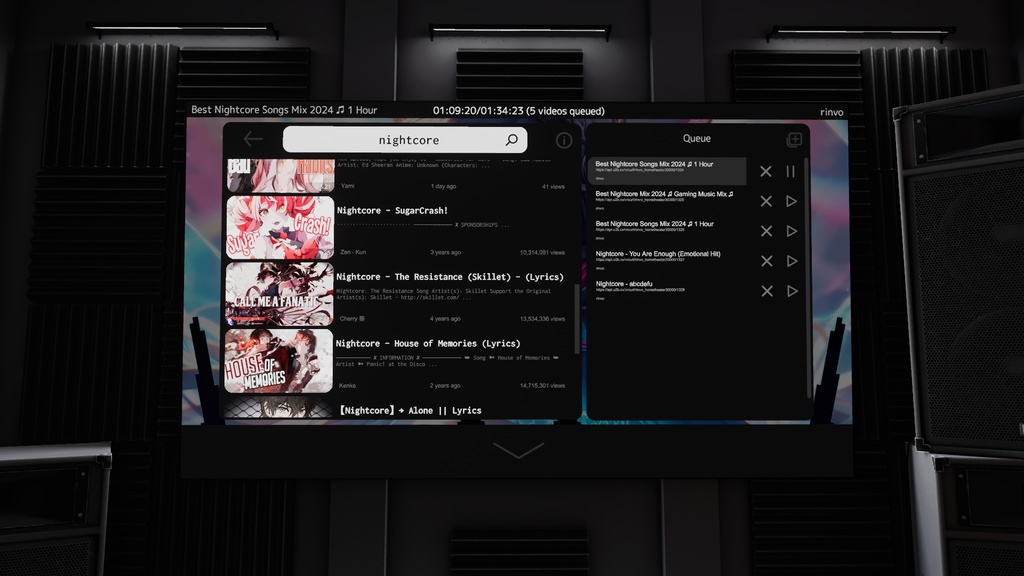Viewport: 1024px width, 576px height.
Task: Remove "Nightcore - You Are Enough" from the queue
Action: click(765, 261)
